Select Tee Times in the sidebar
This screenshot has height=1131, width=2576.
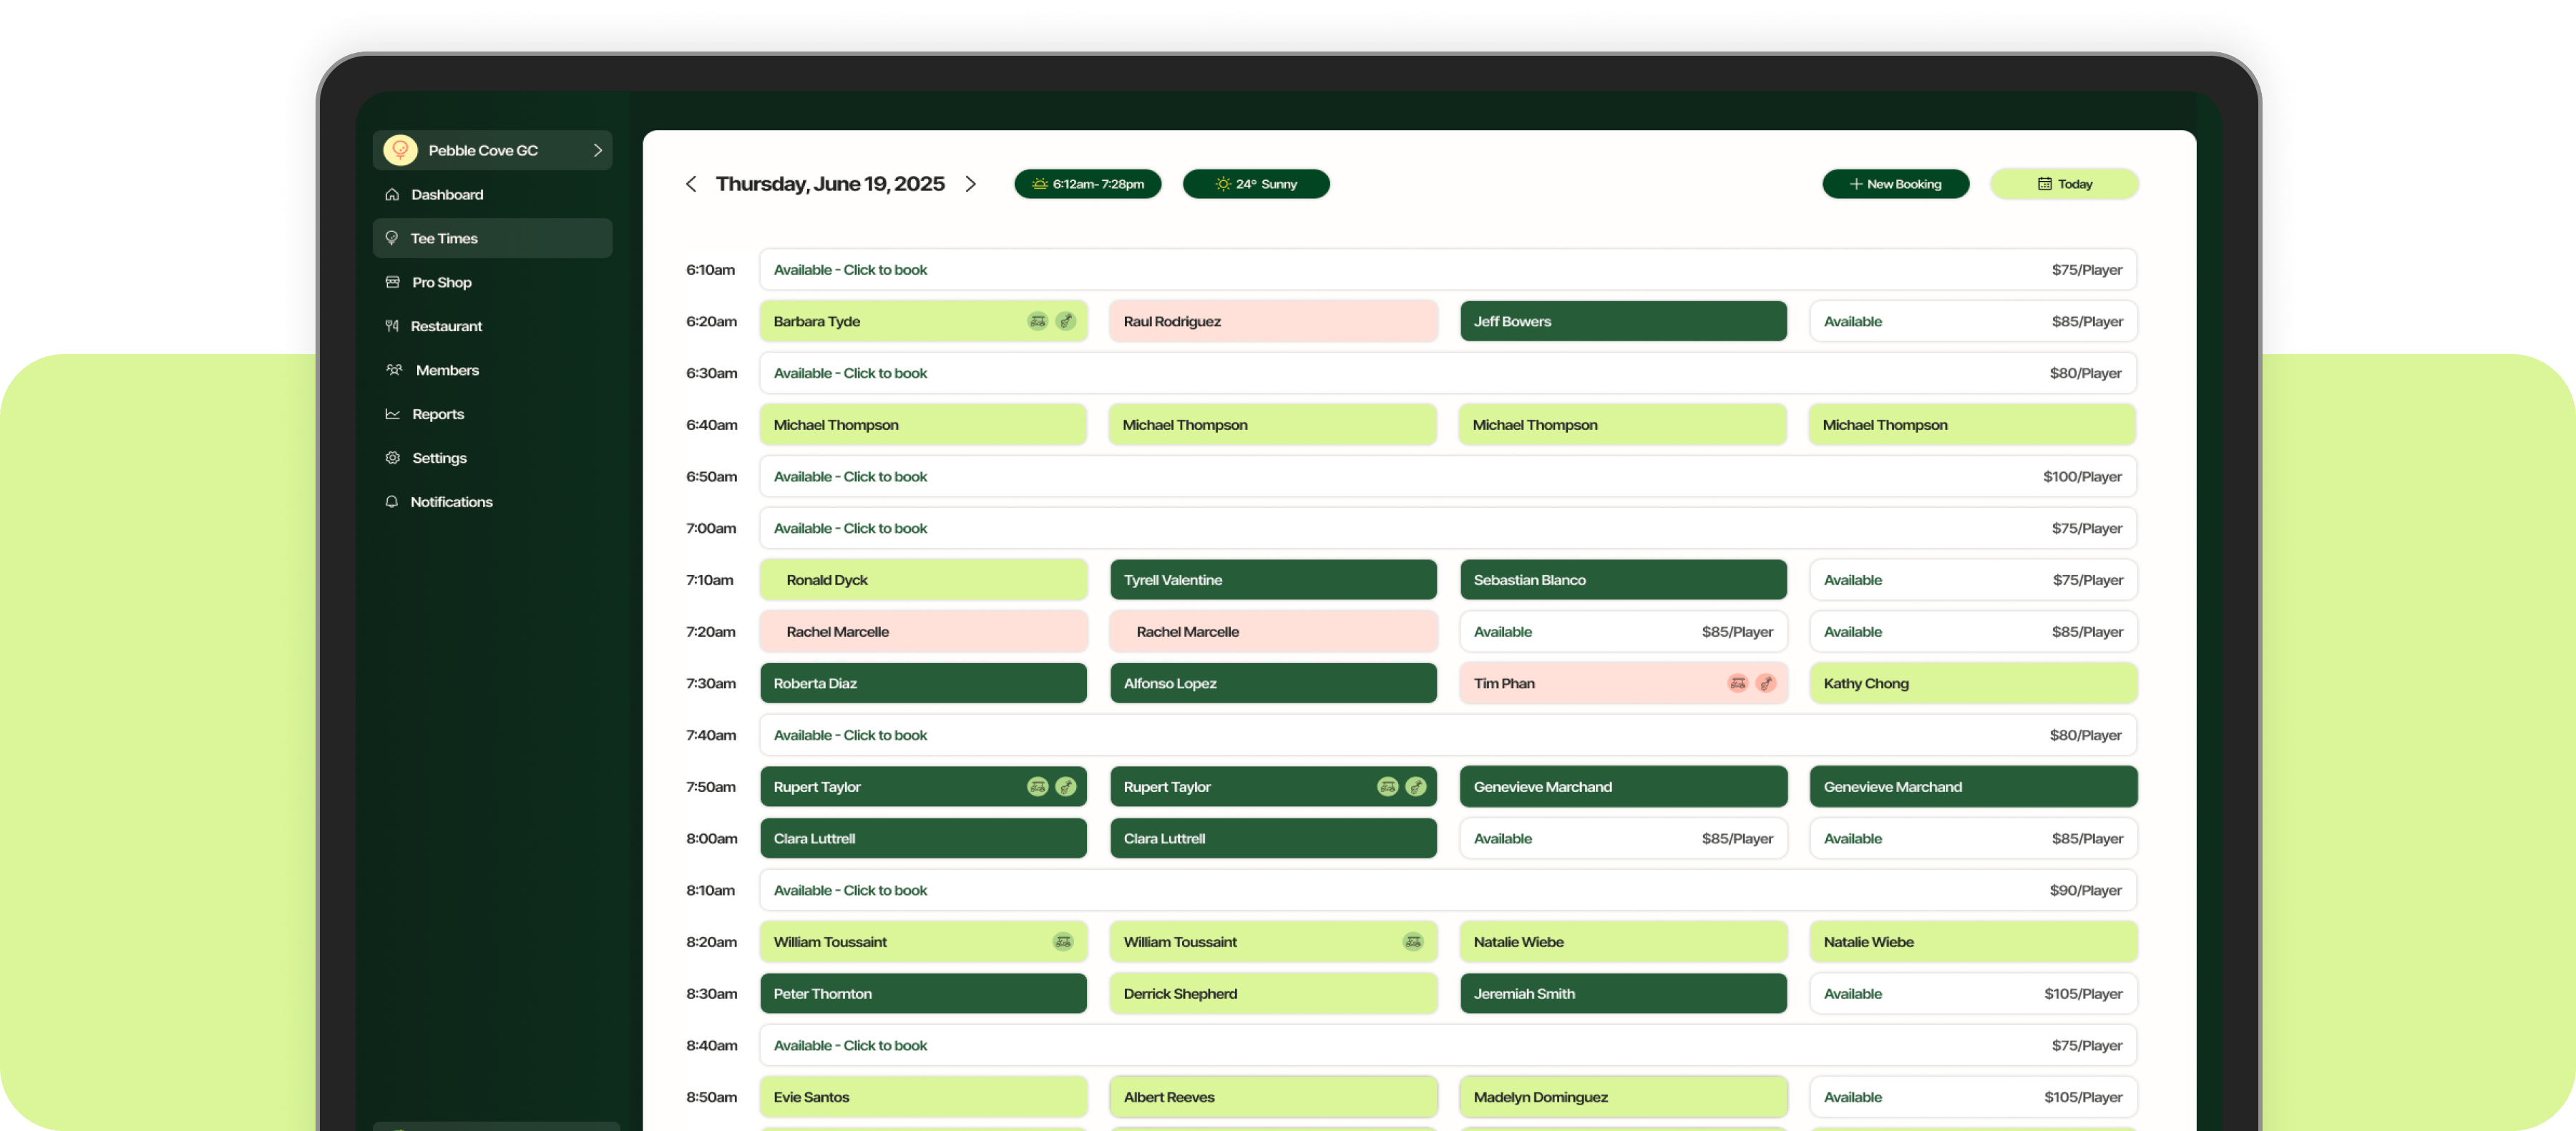click(492, 238)
